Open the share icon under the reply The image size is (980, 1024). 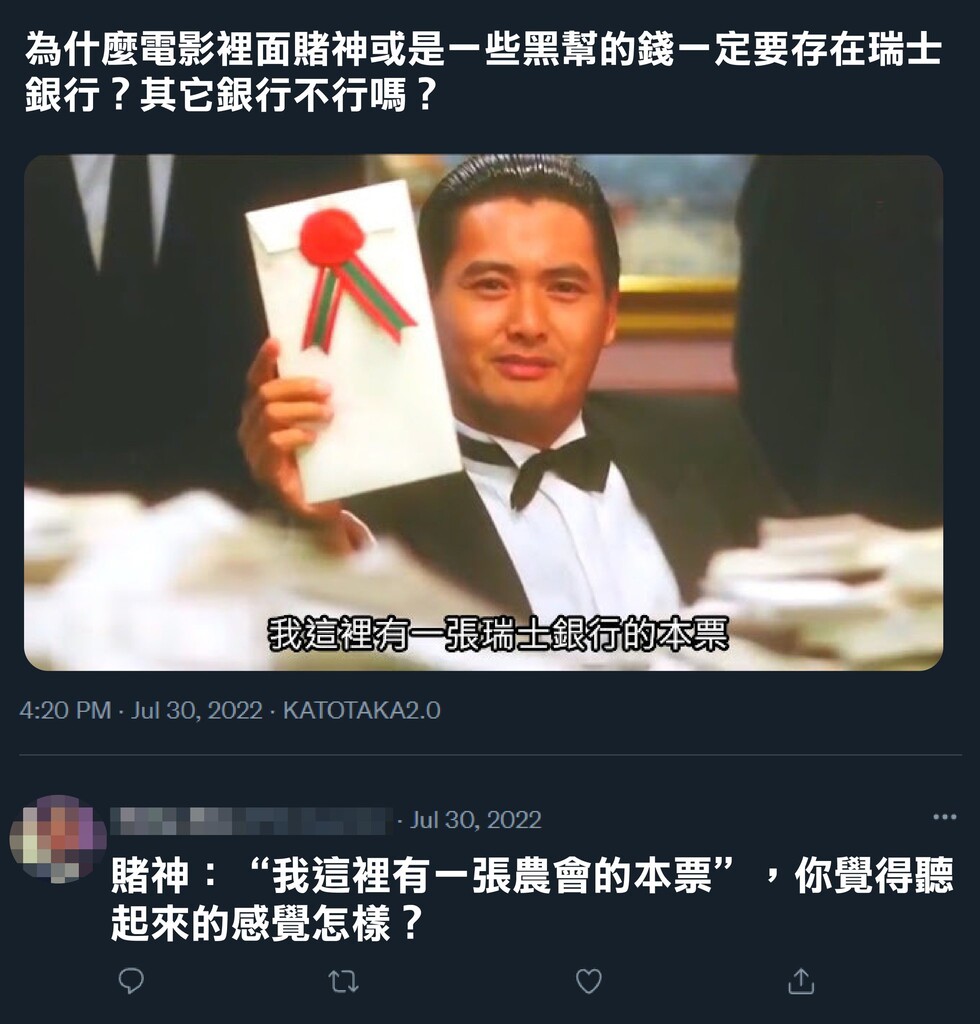pos(801,980)
